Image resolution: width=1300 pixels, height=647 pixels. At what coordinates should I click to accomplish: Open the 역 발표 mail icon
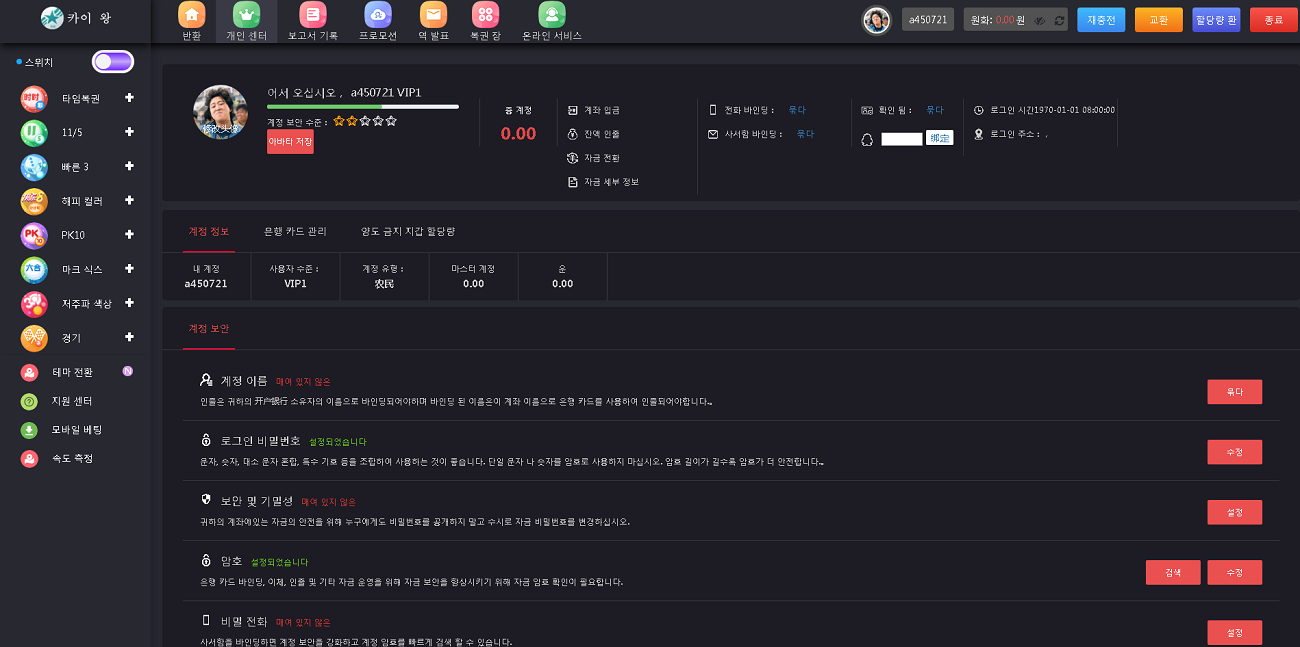(x=432, y=15)
